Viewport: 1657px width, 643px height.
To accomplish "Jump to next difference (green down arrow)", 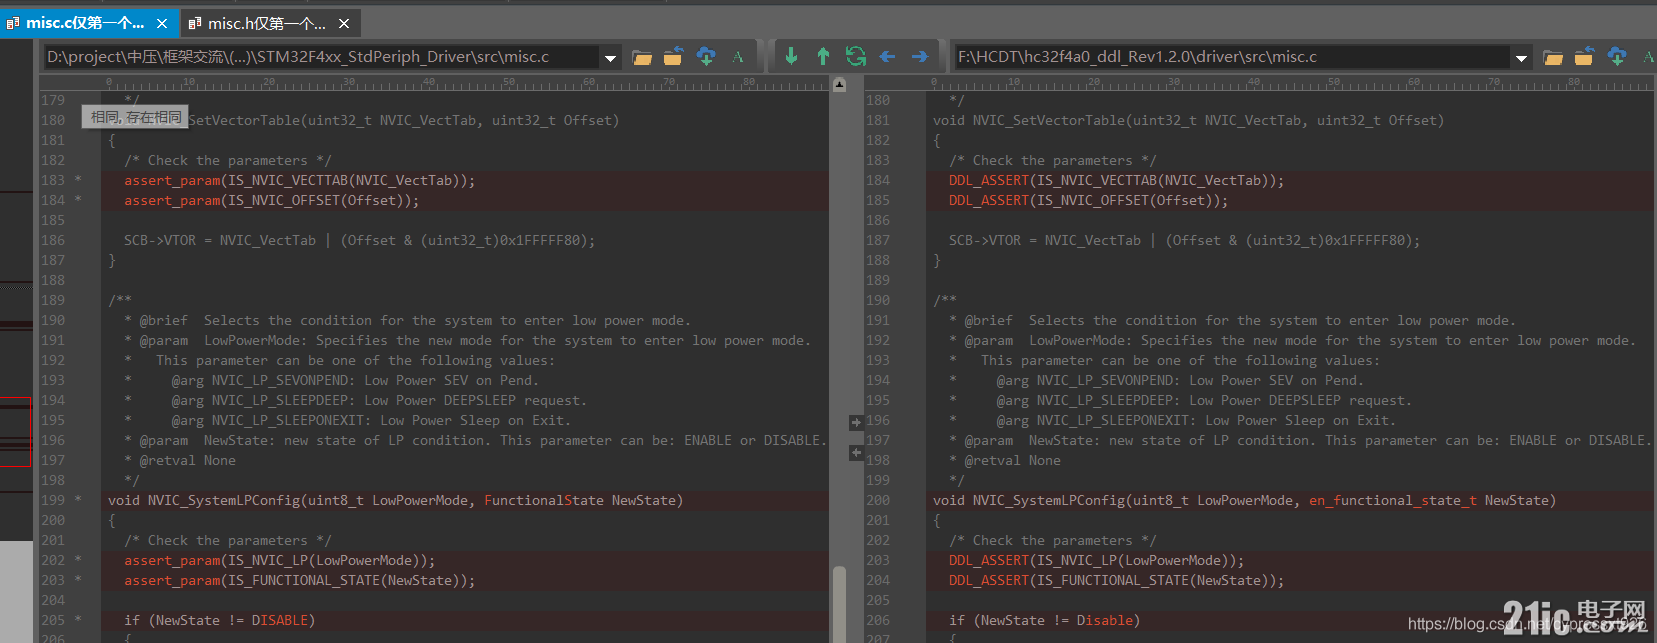I will (x=791, y=56).
